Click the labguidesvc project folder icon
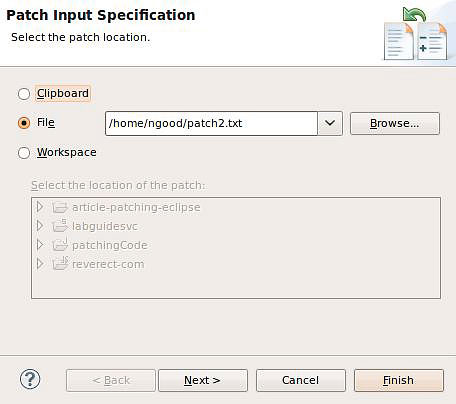The image size is (456, 404). coord(60,226)
